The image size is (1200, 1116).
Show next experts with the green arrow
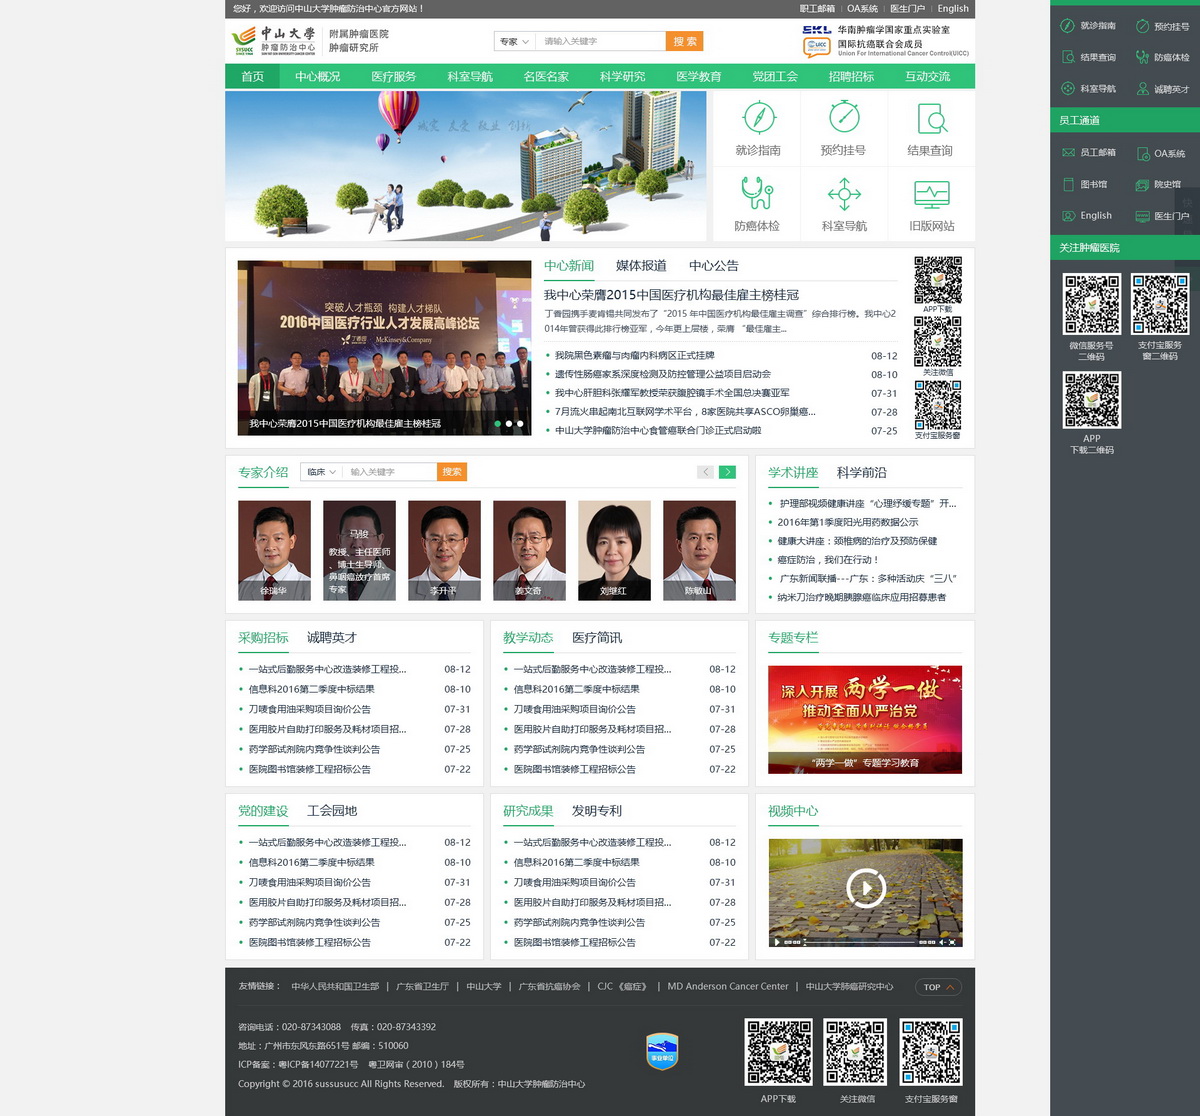(x=727, y=472)
